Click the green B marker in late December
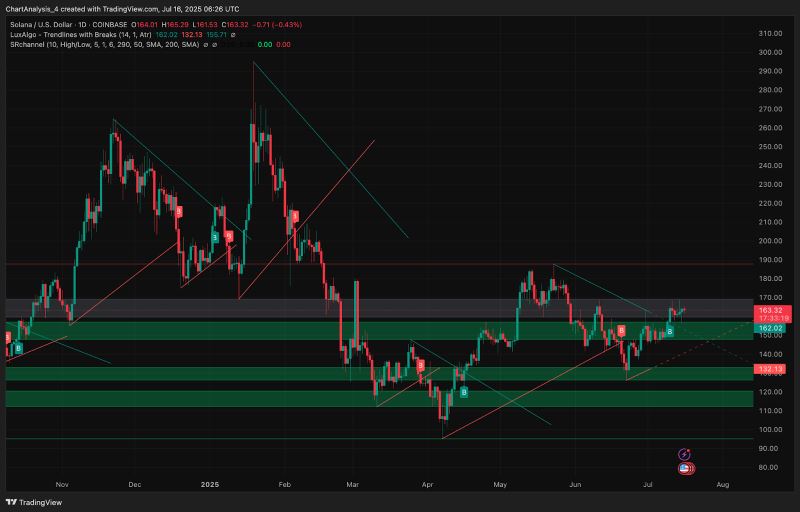The width and height of the screenshot is (800, 512). [x=215, y=237]
